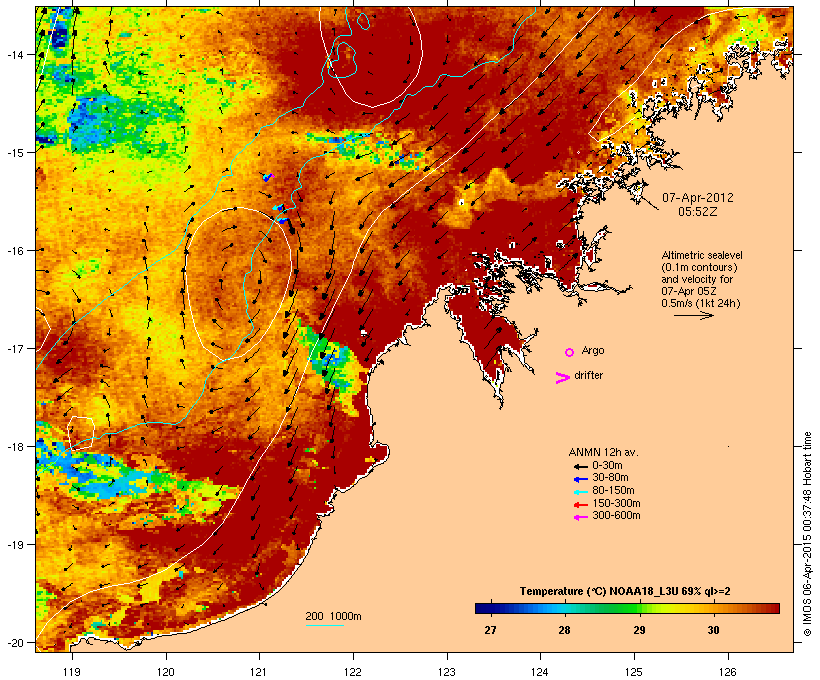The image size is (820, 680).
Task: Click the latitude label -14
Action: coord(15,54)
